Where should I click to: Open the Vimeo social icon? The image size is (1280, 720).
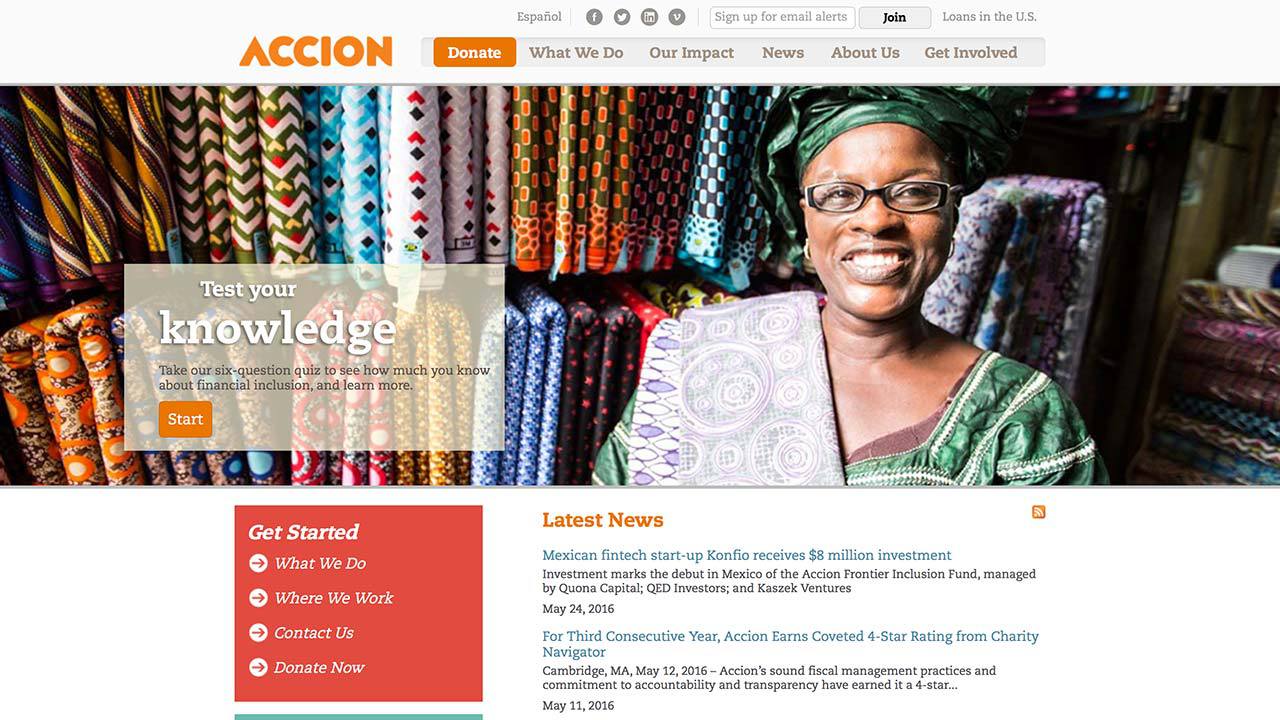(677, 17)
